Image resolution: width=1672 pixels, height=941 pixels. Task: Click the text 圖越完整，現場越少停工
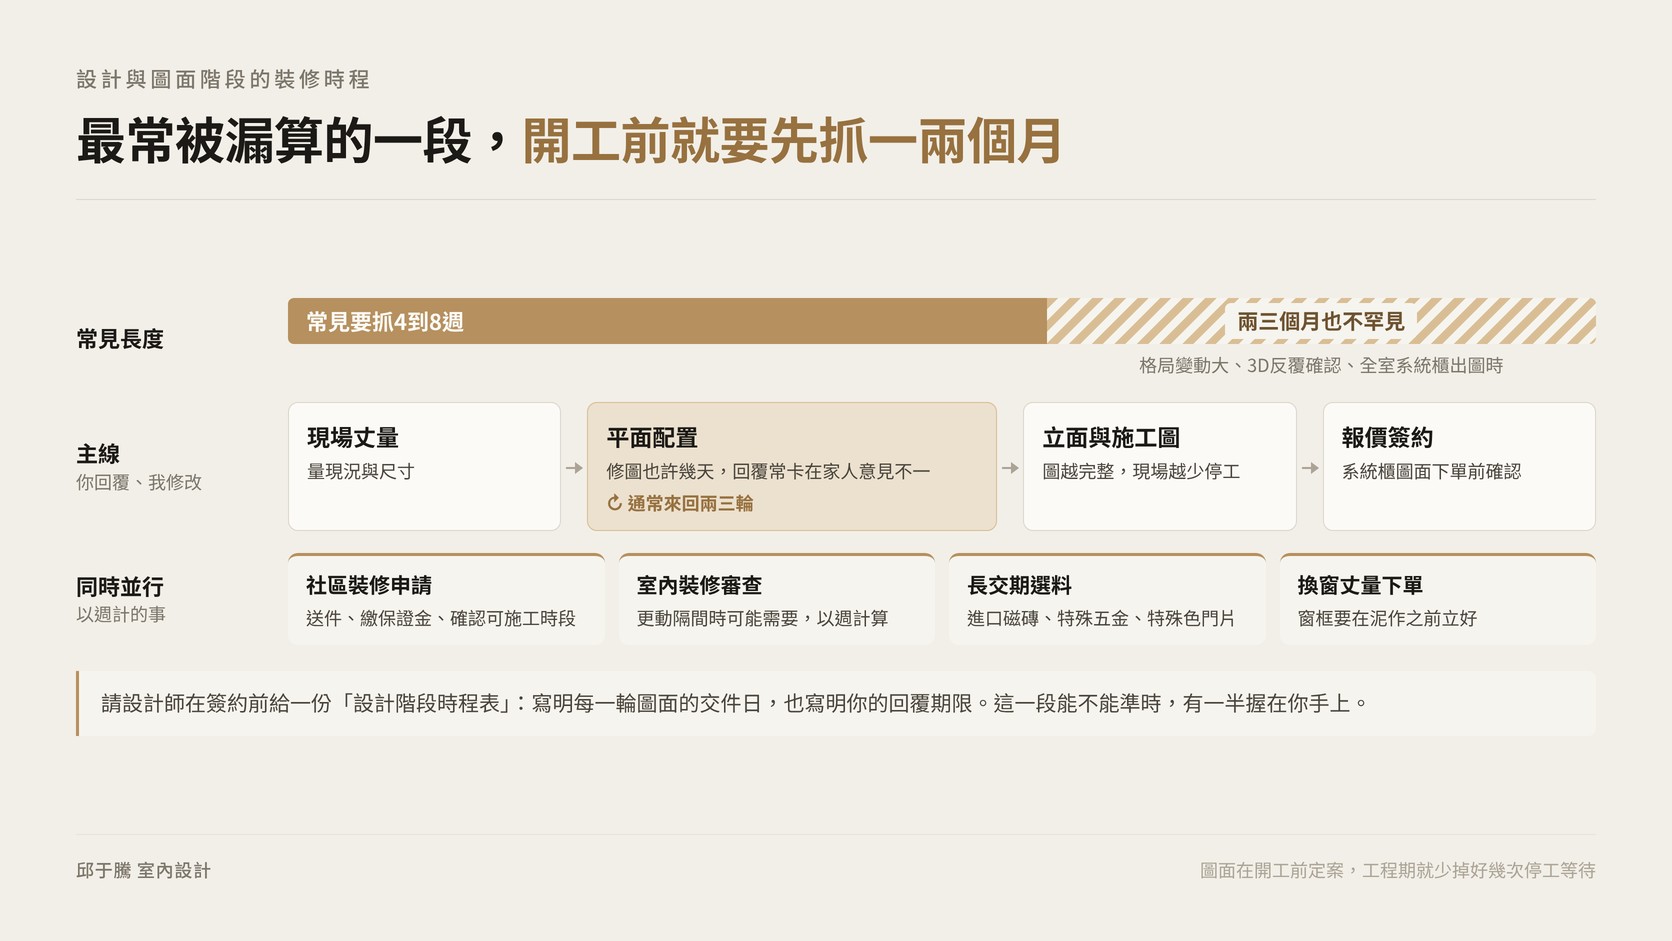tap(1141, 471)
